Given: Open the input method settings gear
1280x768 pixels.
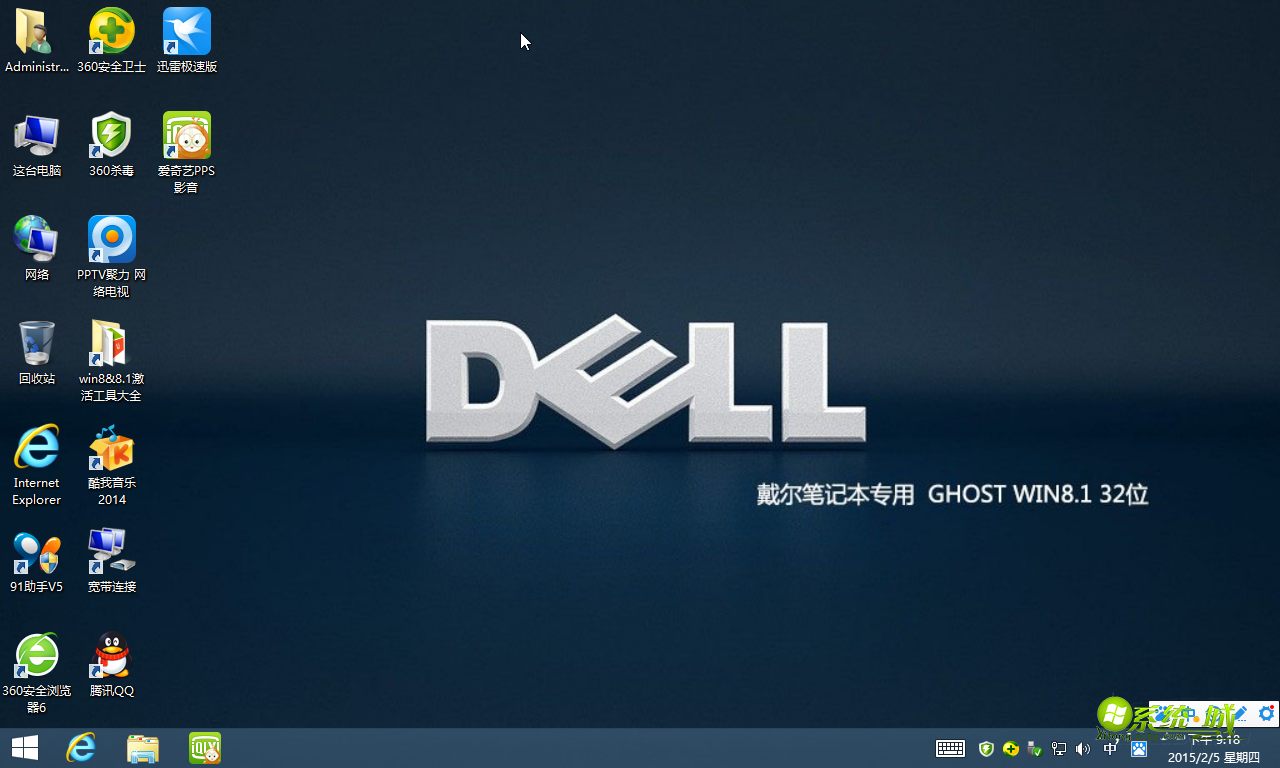Looking at the screenshot, I should pos(1266,714).
